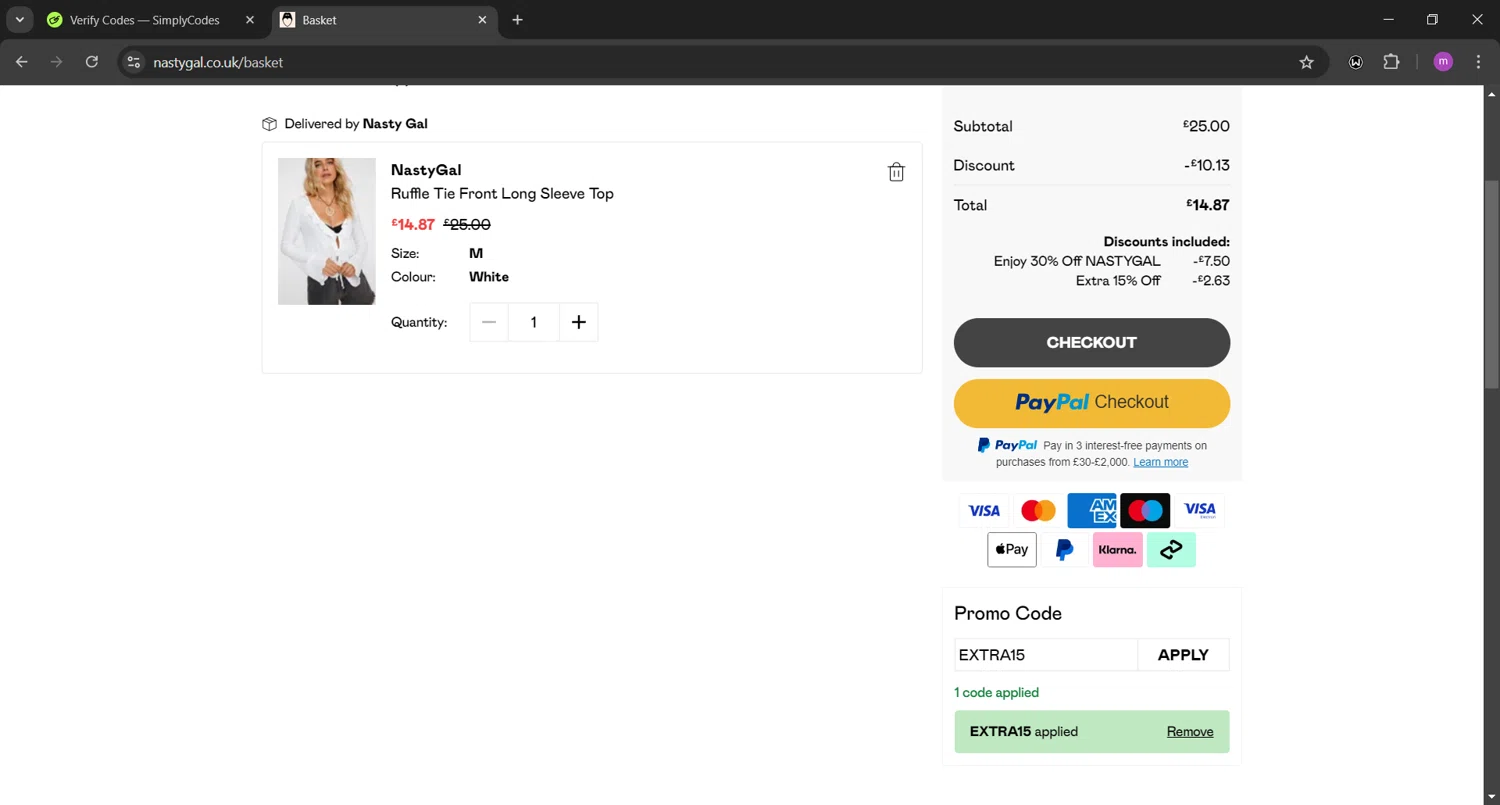Open the Chrome three-dot menu
The image size is (1500, 805).
tap(1478, 62)
